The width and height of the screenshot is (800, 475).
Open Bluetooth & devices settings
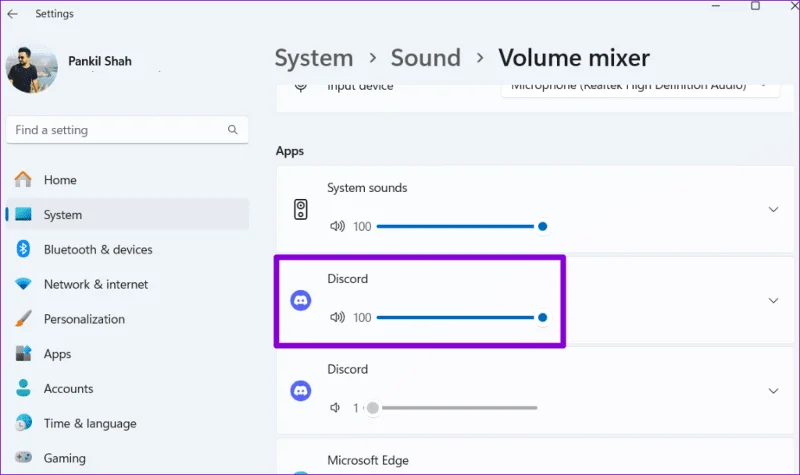pos(127,249)
